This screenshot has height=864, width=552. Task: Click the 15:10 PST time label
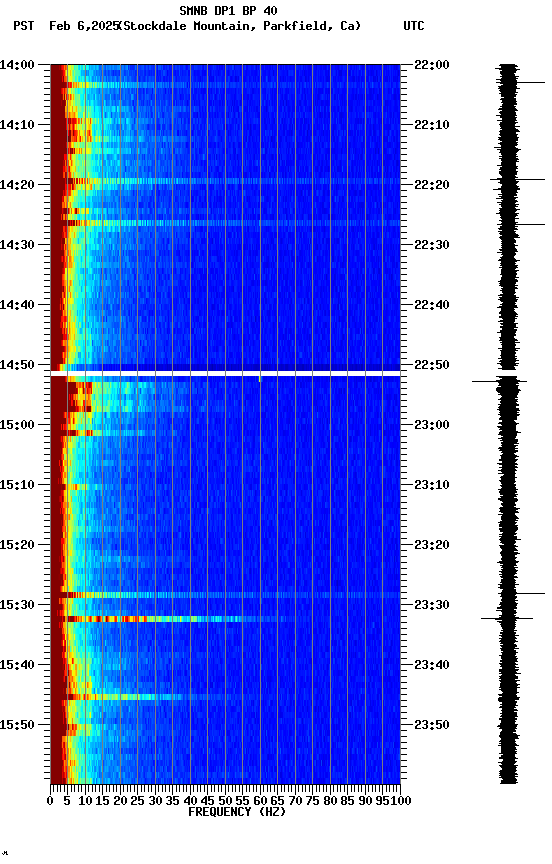coord(17,485)
